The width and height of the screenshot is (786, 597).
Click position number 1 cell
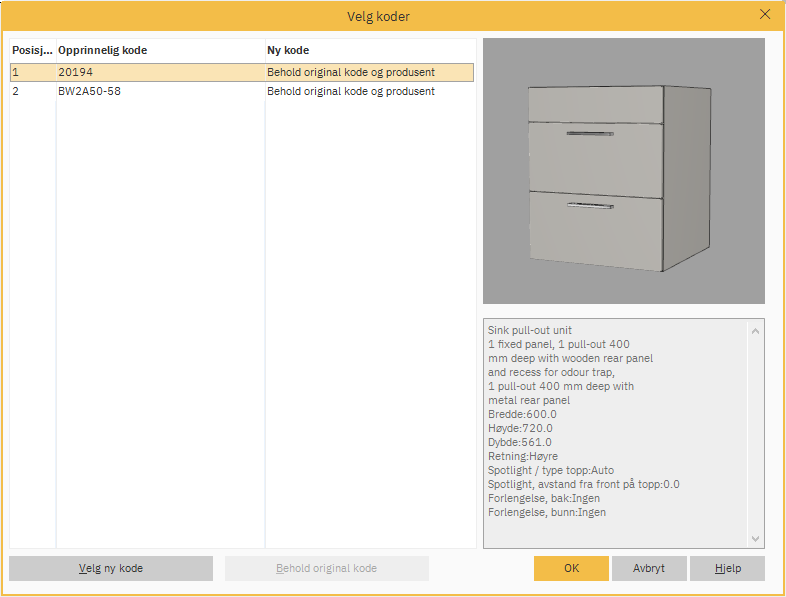[33, 72]
